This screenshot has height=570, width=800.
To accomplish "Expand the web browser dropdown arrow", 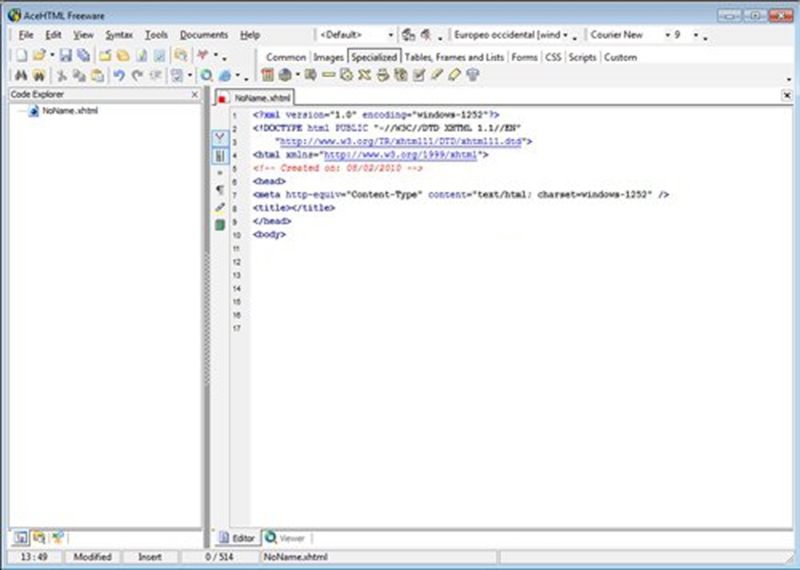I will (x=237, y=75).
